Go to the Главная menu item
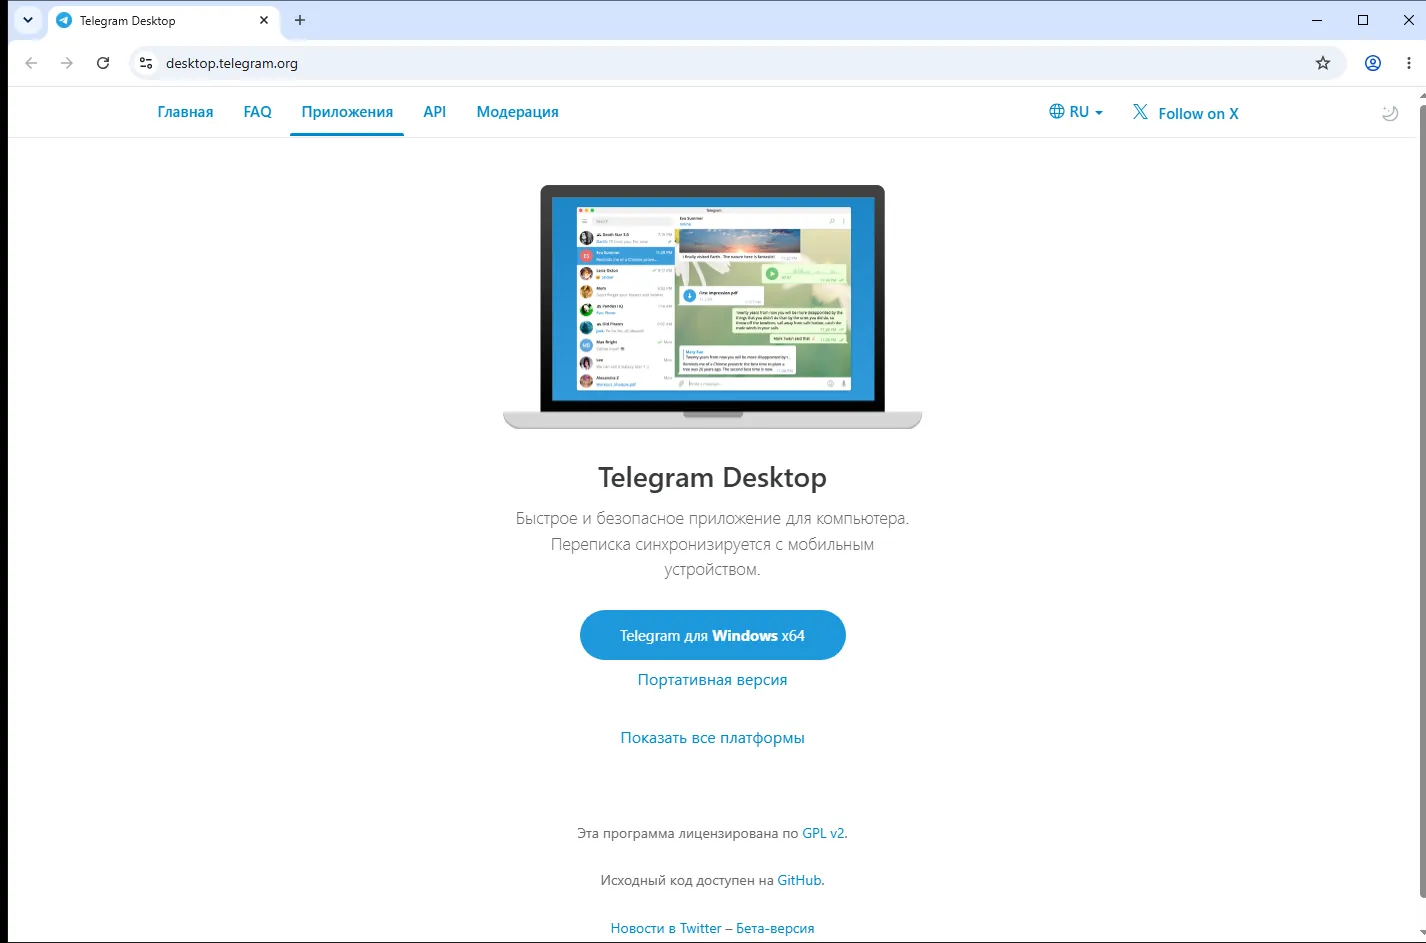Screen dimensions: 1426x943 pyautogui.click(x=185, y=112)
